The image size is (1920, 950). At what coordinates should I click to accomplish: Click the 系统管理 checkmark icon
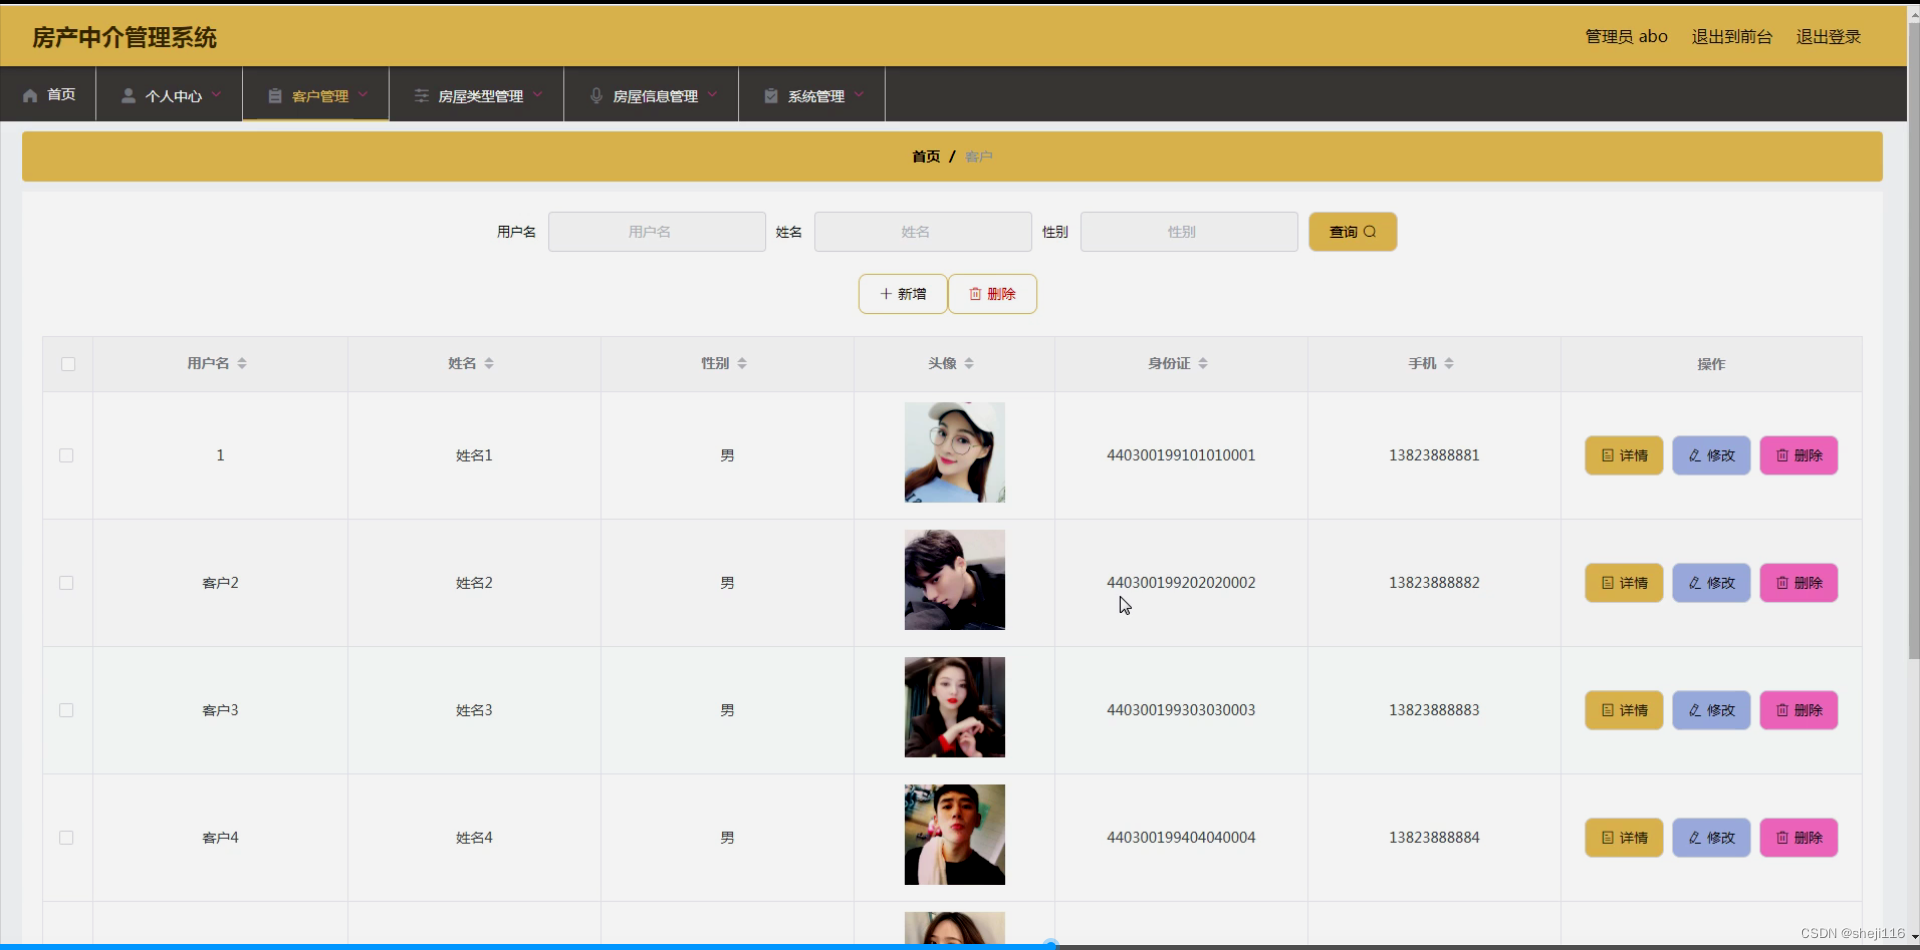pos(770,95)
